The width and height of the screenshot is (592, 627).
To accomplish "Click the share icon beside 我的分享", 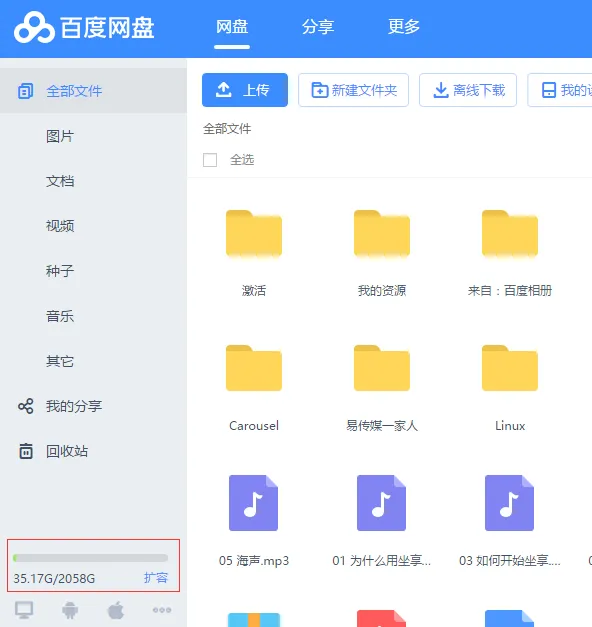I will 26,406.
